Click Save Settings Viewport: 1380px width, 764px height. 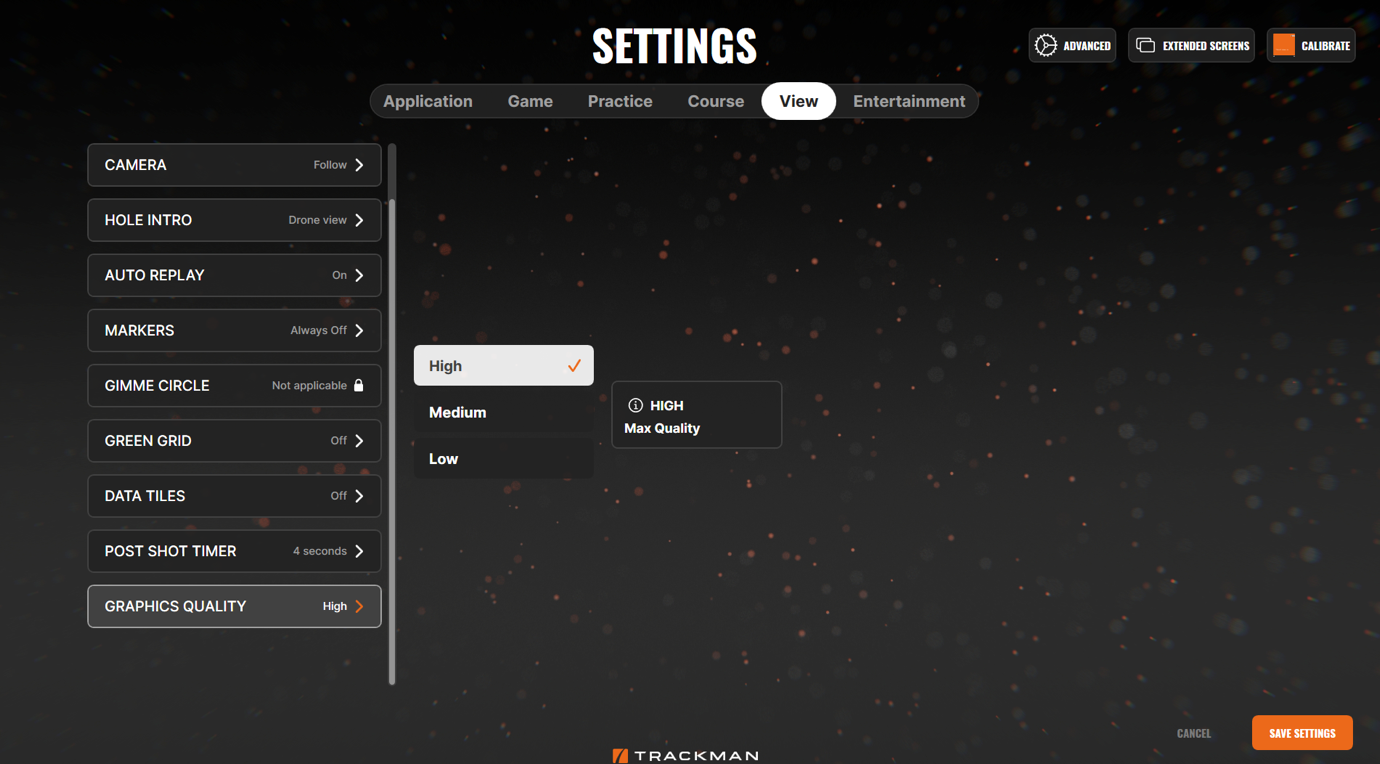point(1302,732)
